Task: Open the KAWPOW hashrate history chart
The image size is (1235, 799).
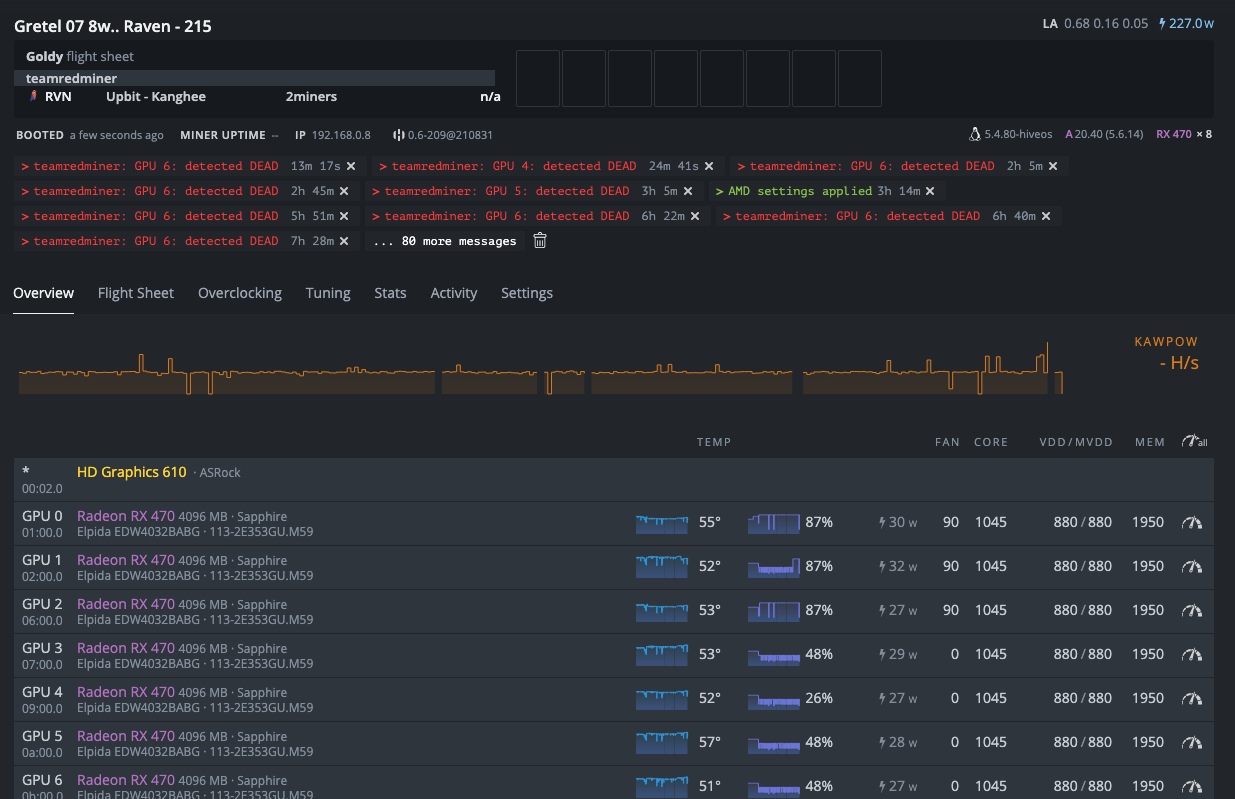Action: coord(541,370)
